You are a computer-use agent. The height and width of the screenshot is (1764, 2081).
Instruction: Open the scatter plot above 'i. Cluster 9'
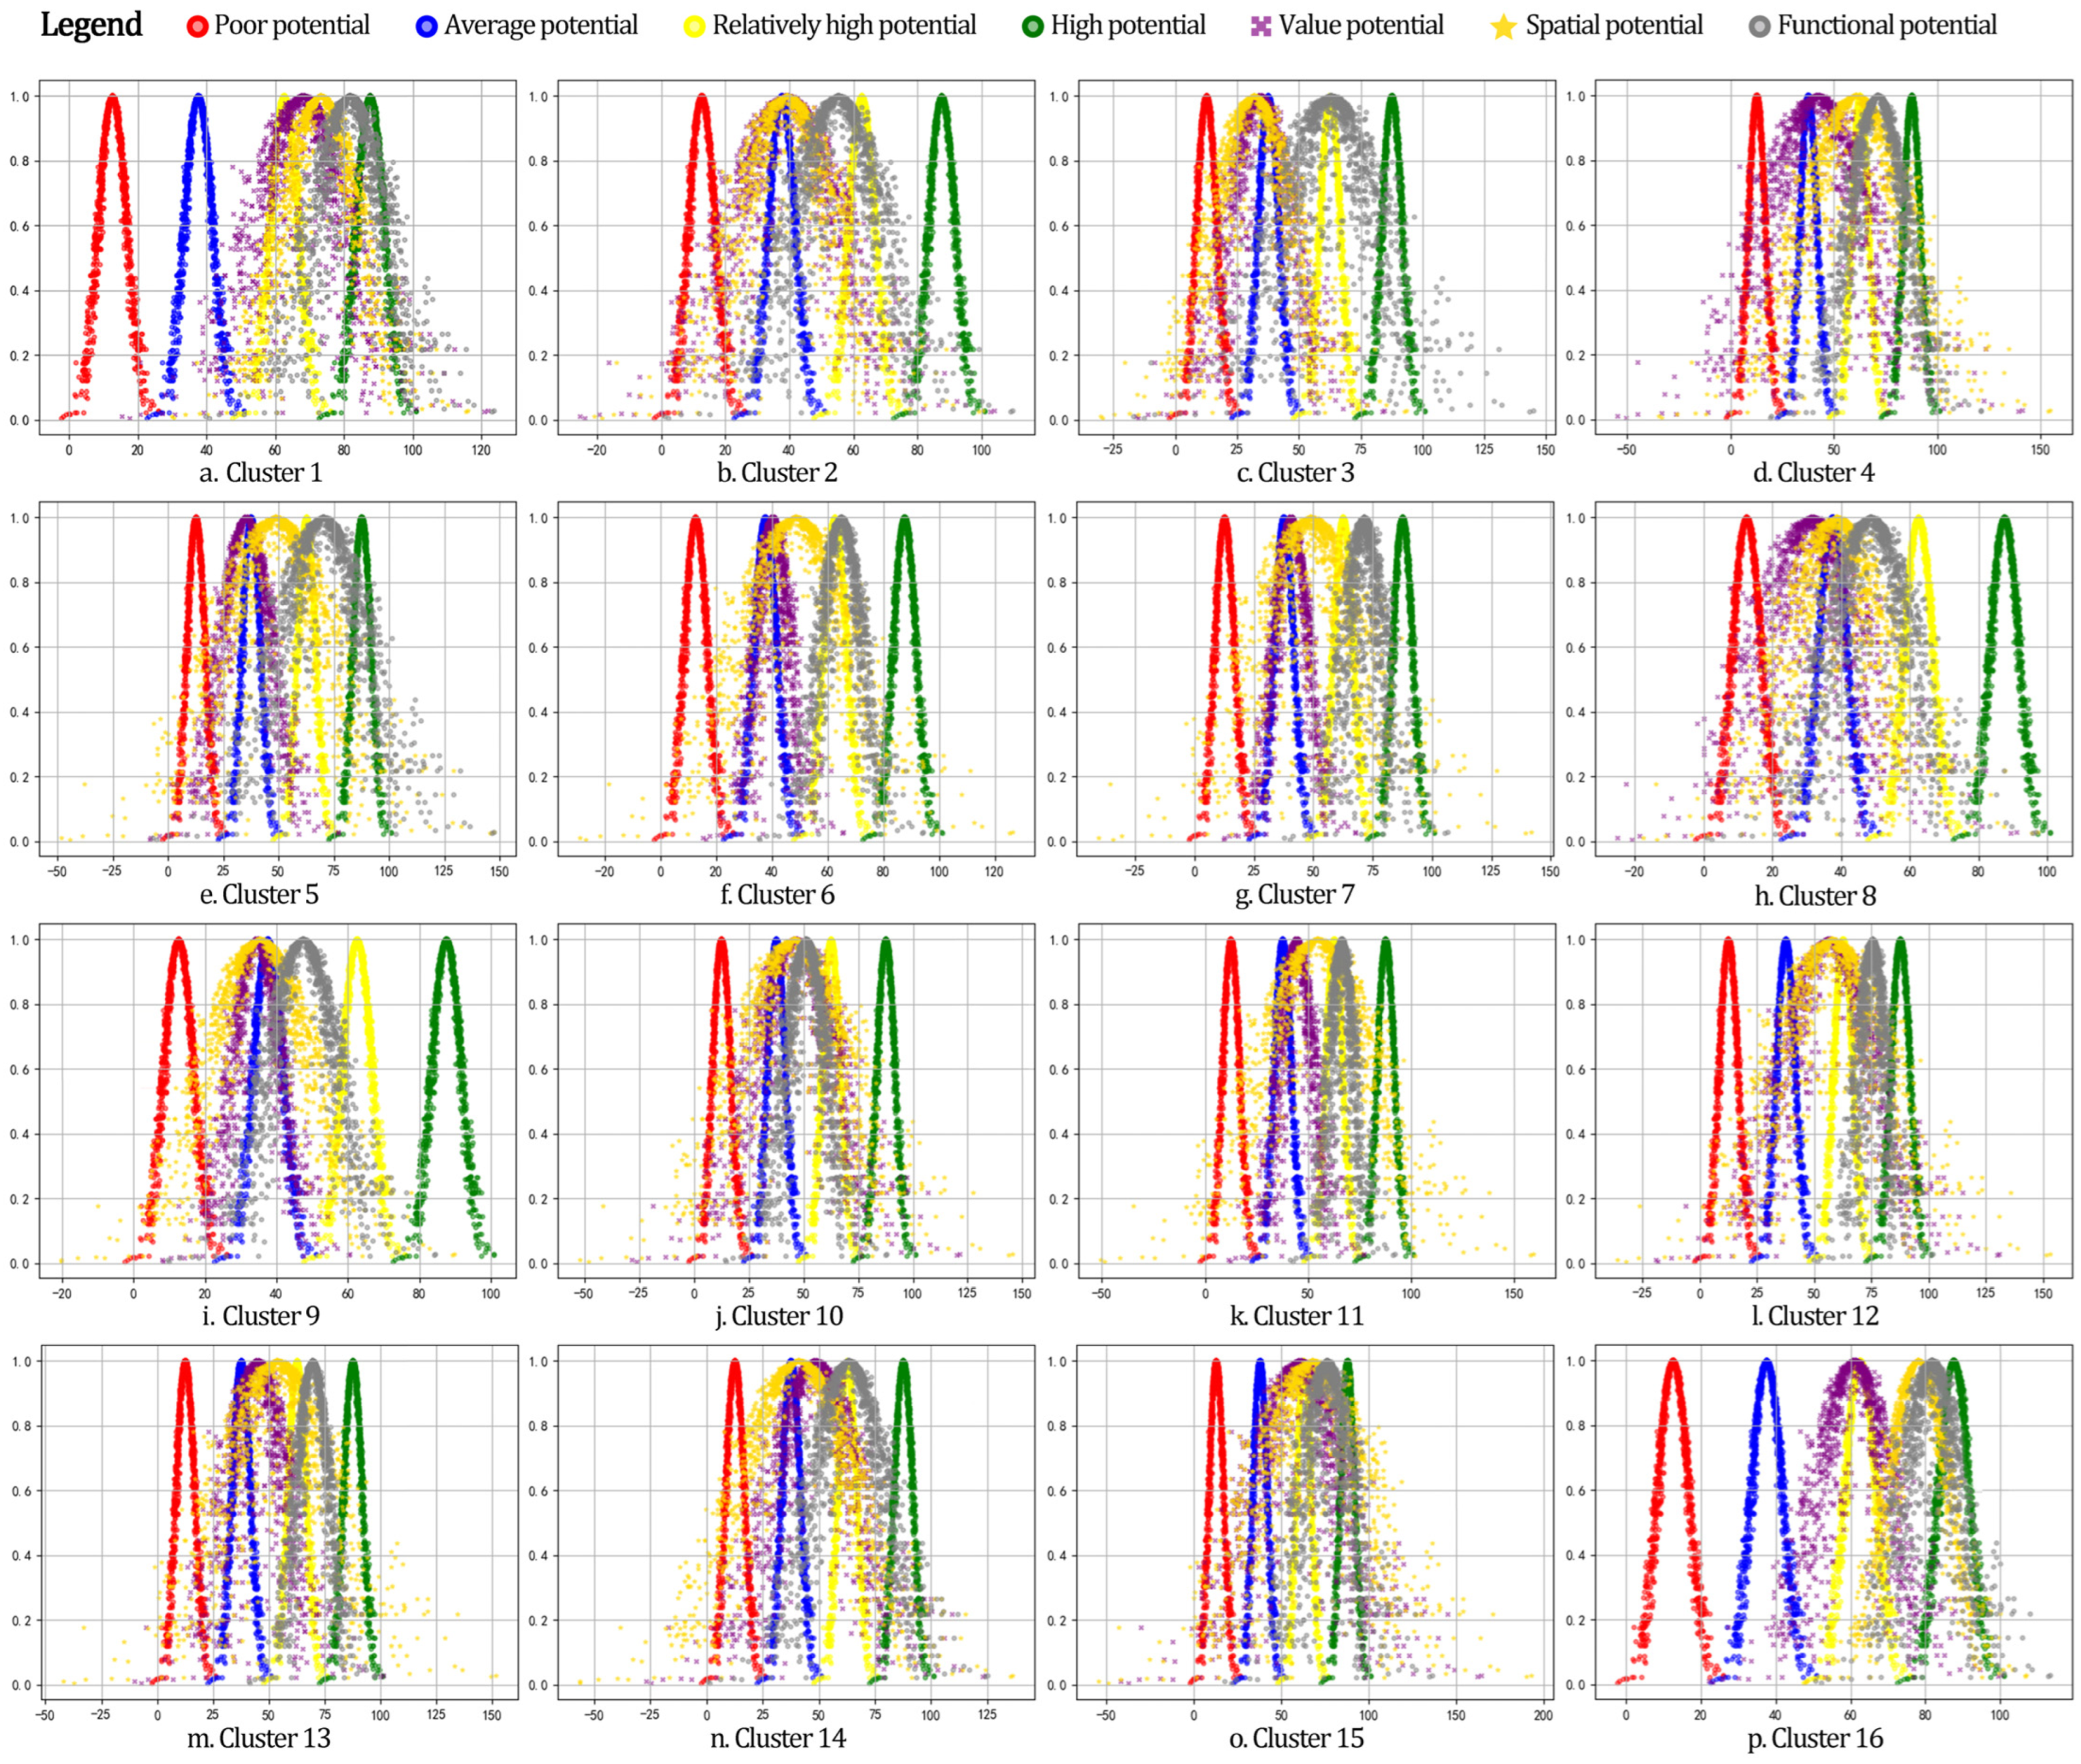(x=278, y=1100)
